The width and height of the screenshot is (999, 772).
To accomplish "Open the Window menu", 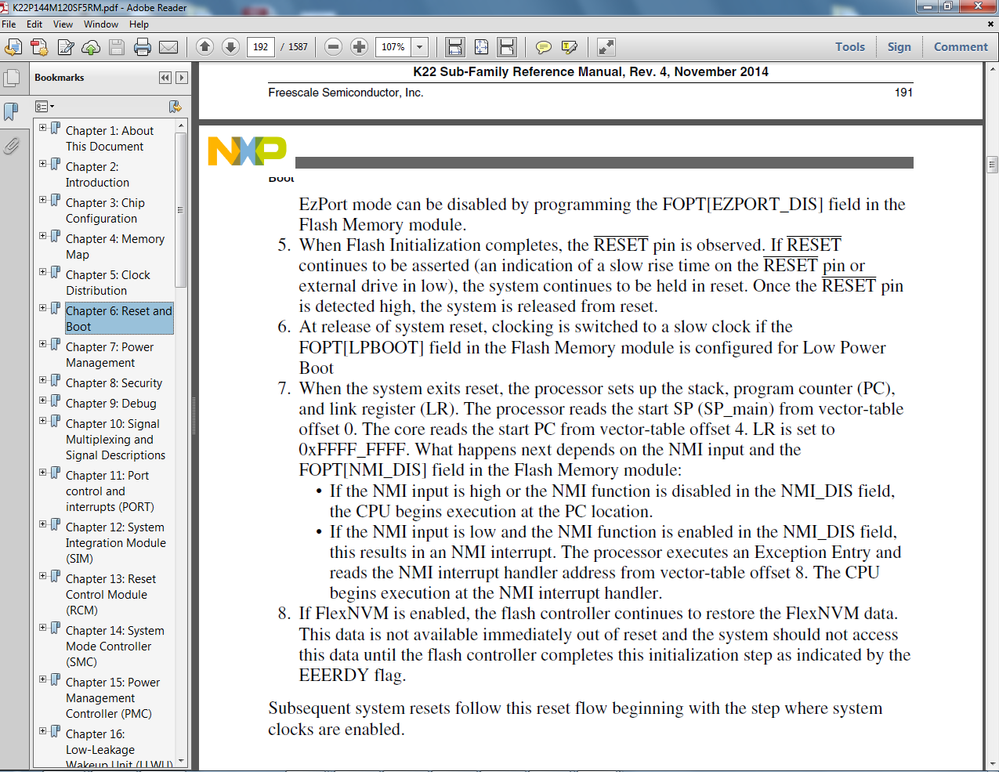I will coord(101,24).
